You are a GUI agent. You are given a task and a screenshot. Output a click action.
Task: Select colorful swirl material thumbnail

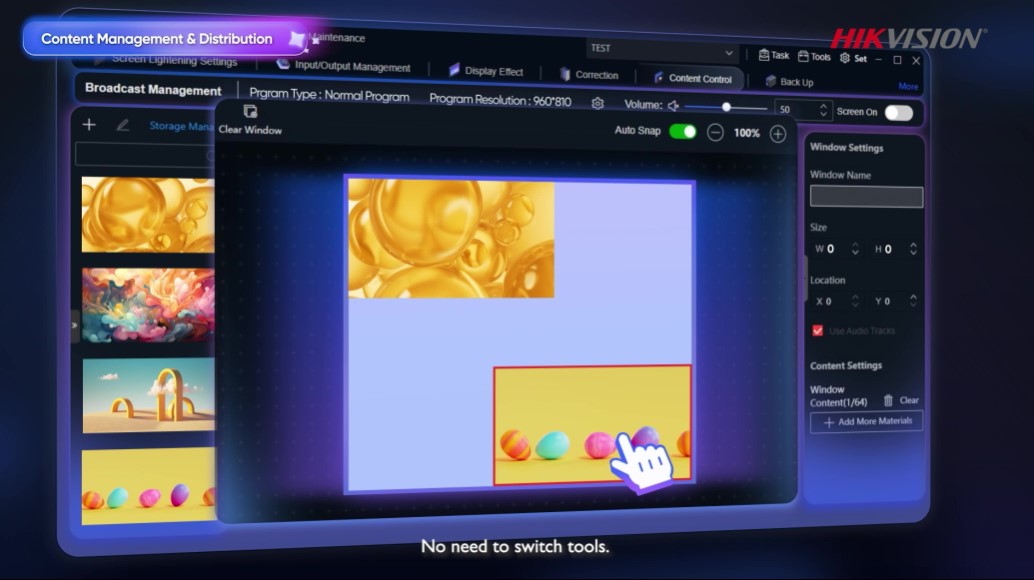tap(148, 305)
